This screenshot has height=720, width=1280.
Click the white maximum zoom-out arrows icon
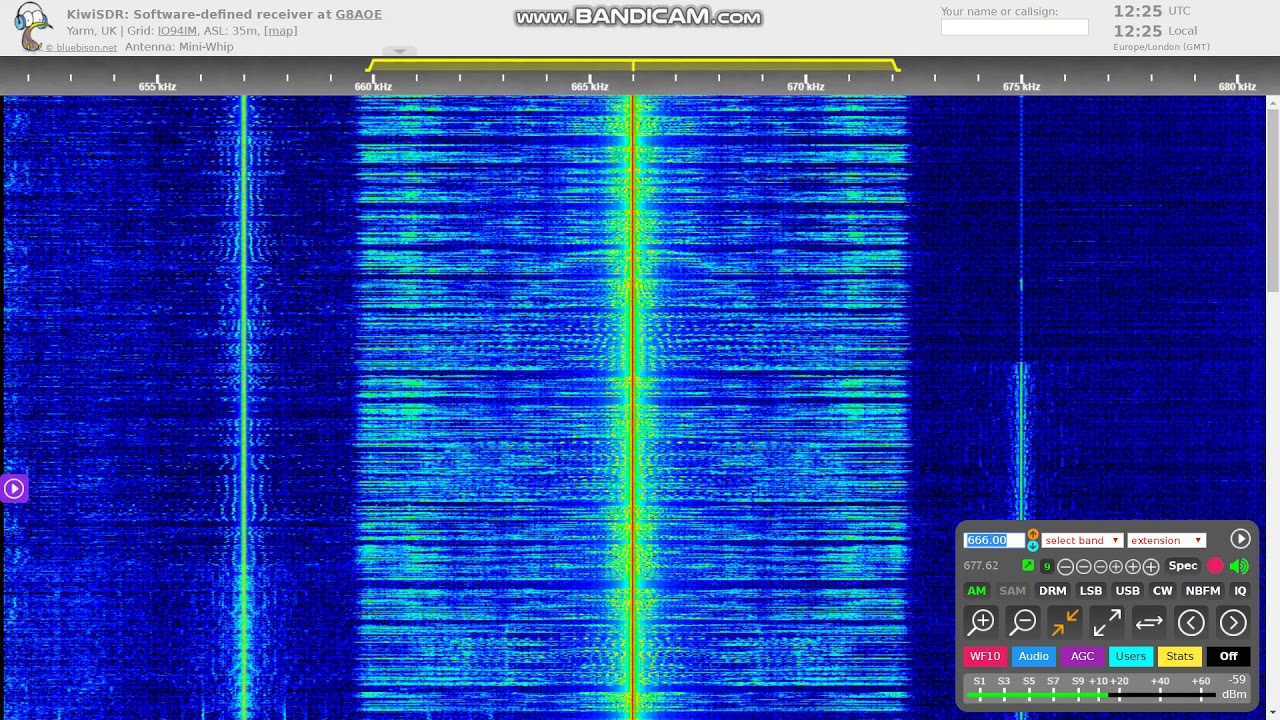pos(1107,622)
